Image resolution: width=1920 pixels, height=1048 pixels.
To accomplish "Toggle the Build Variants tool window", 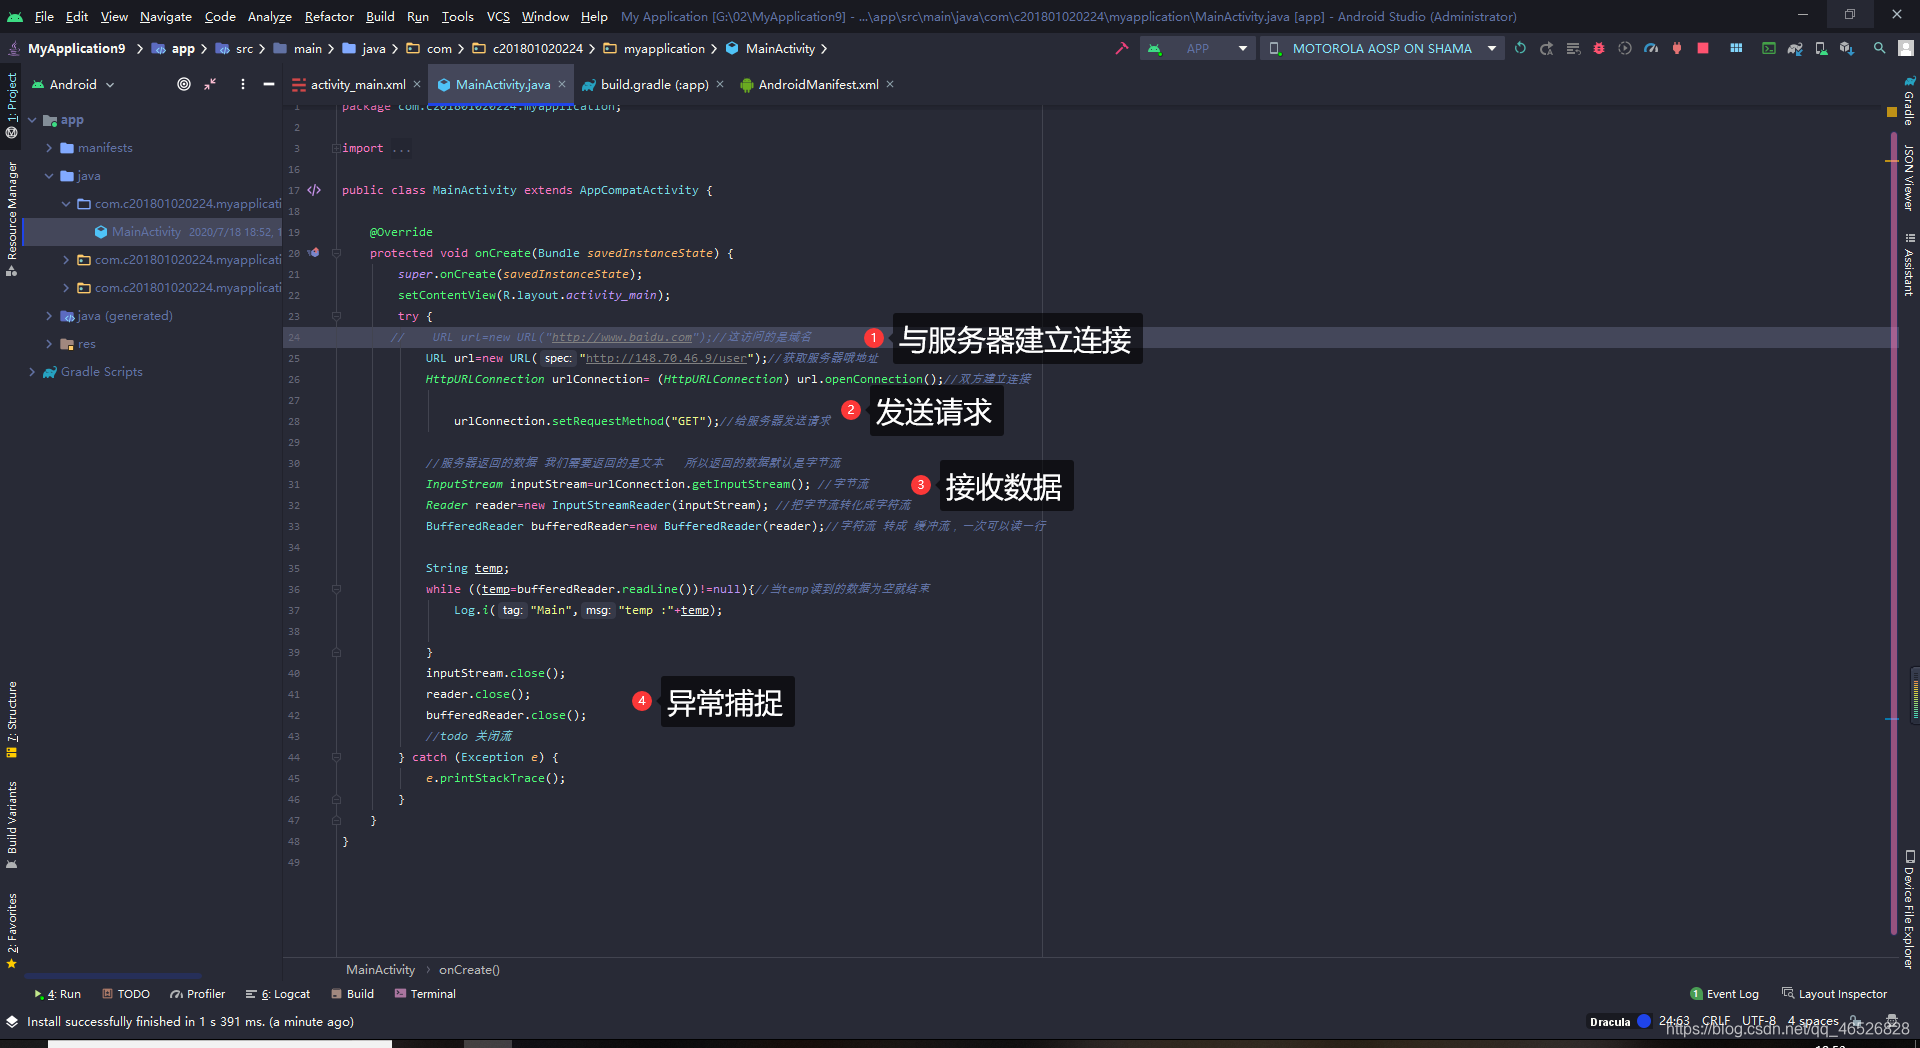I will click(12, 825).
